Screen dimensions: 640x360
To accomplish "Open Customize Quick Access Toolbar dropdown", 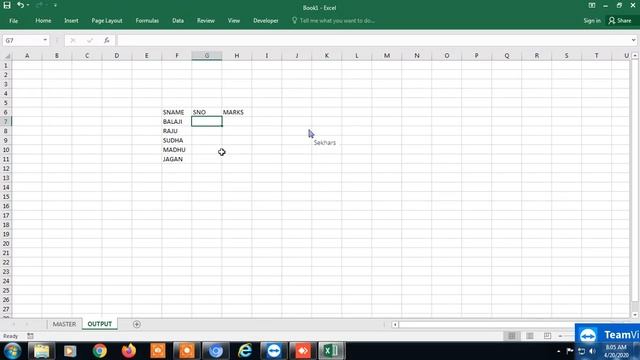I will (55, 5).
